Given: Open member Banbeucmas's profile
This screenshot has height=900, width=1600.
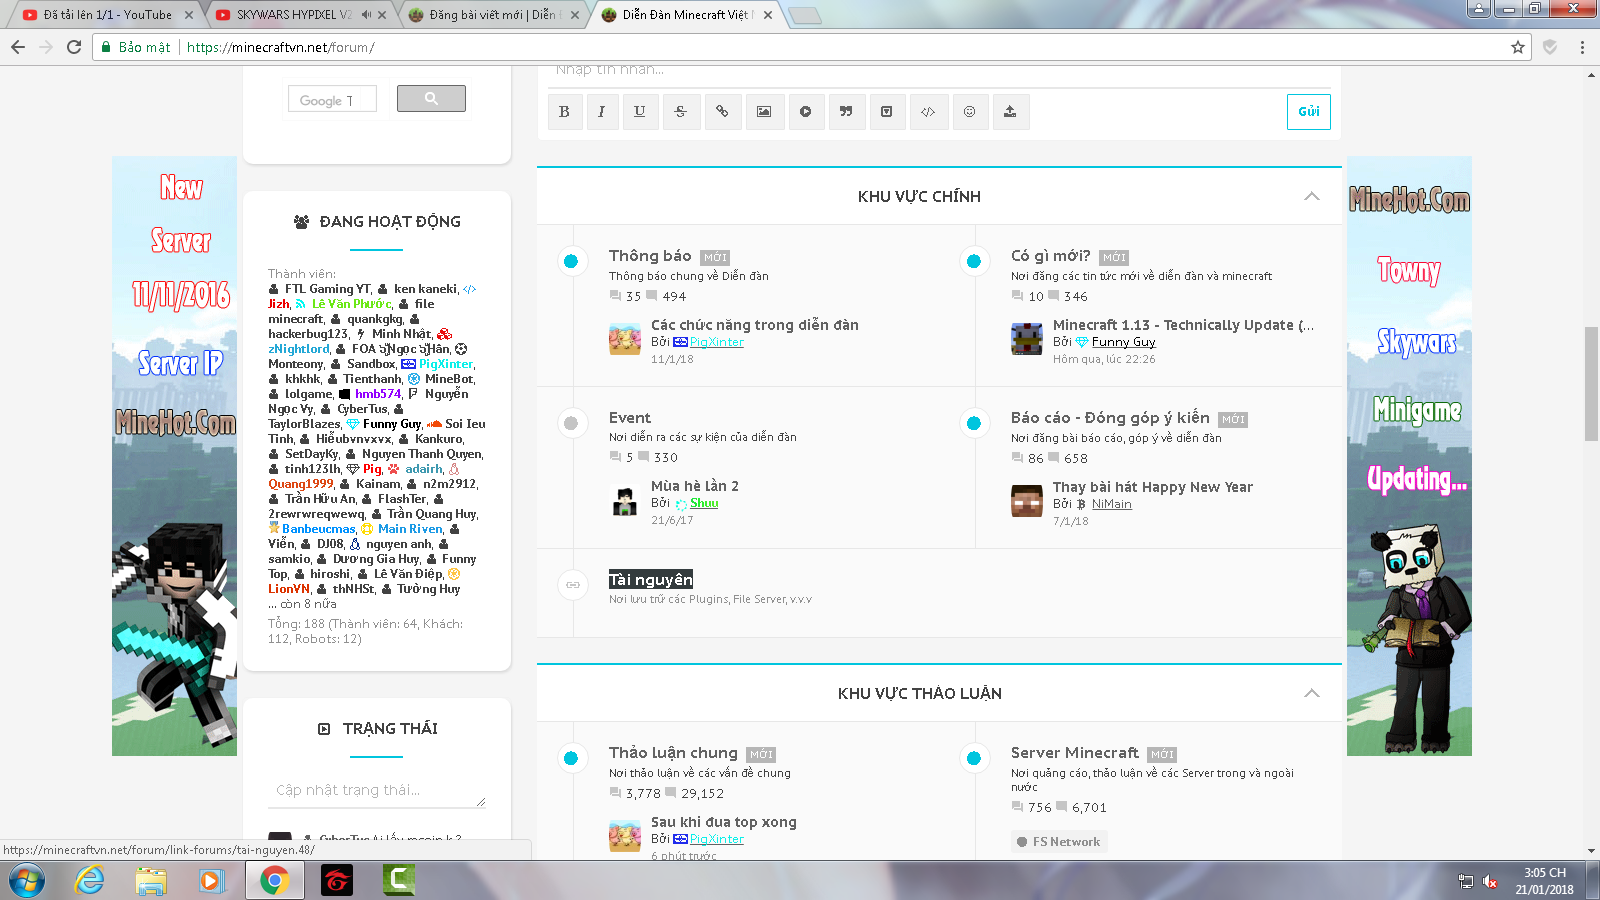Looking at the screenshot, I should [319, 529].
